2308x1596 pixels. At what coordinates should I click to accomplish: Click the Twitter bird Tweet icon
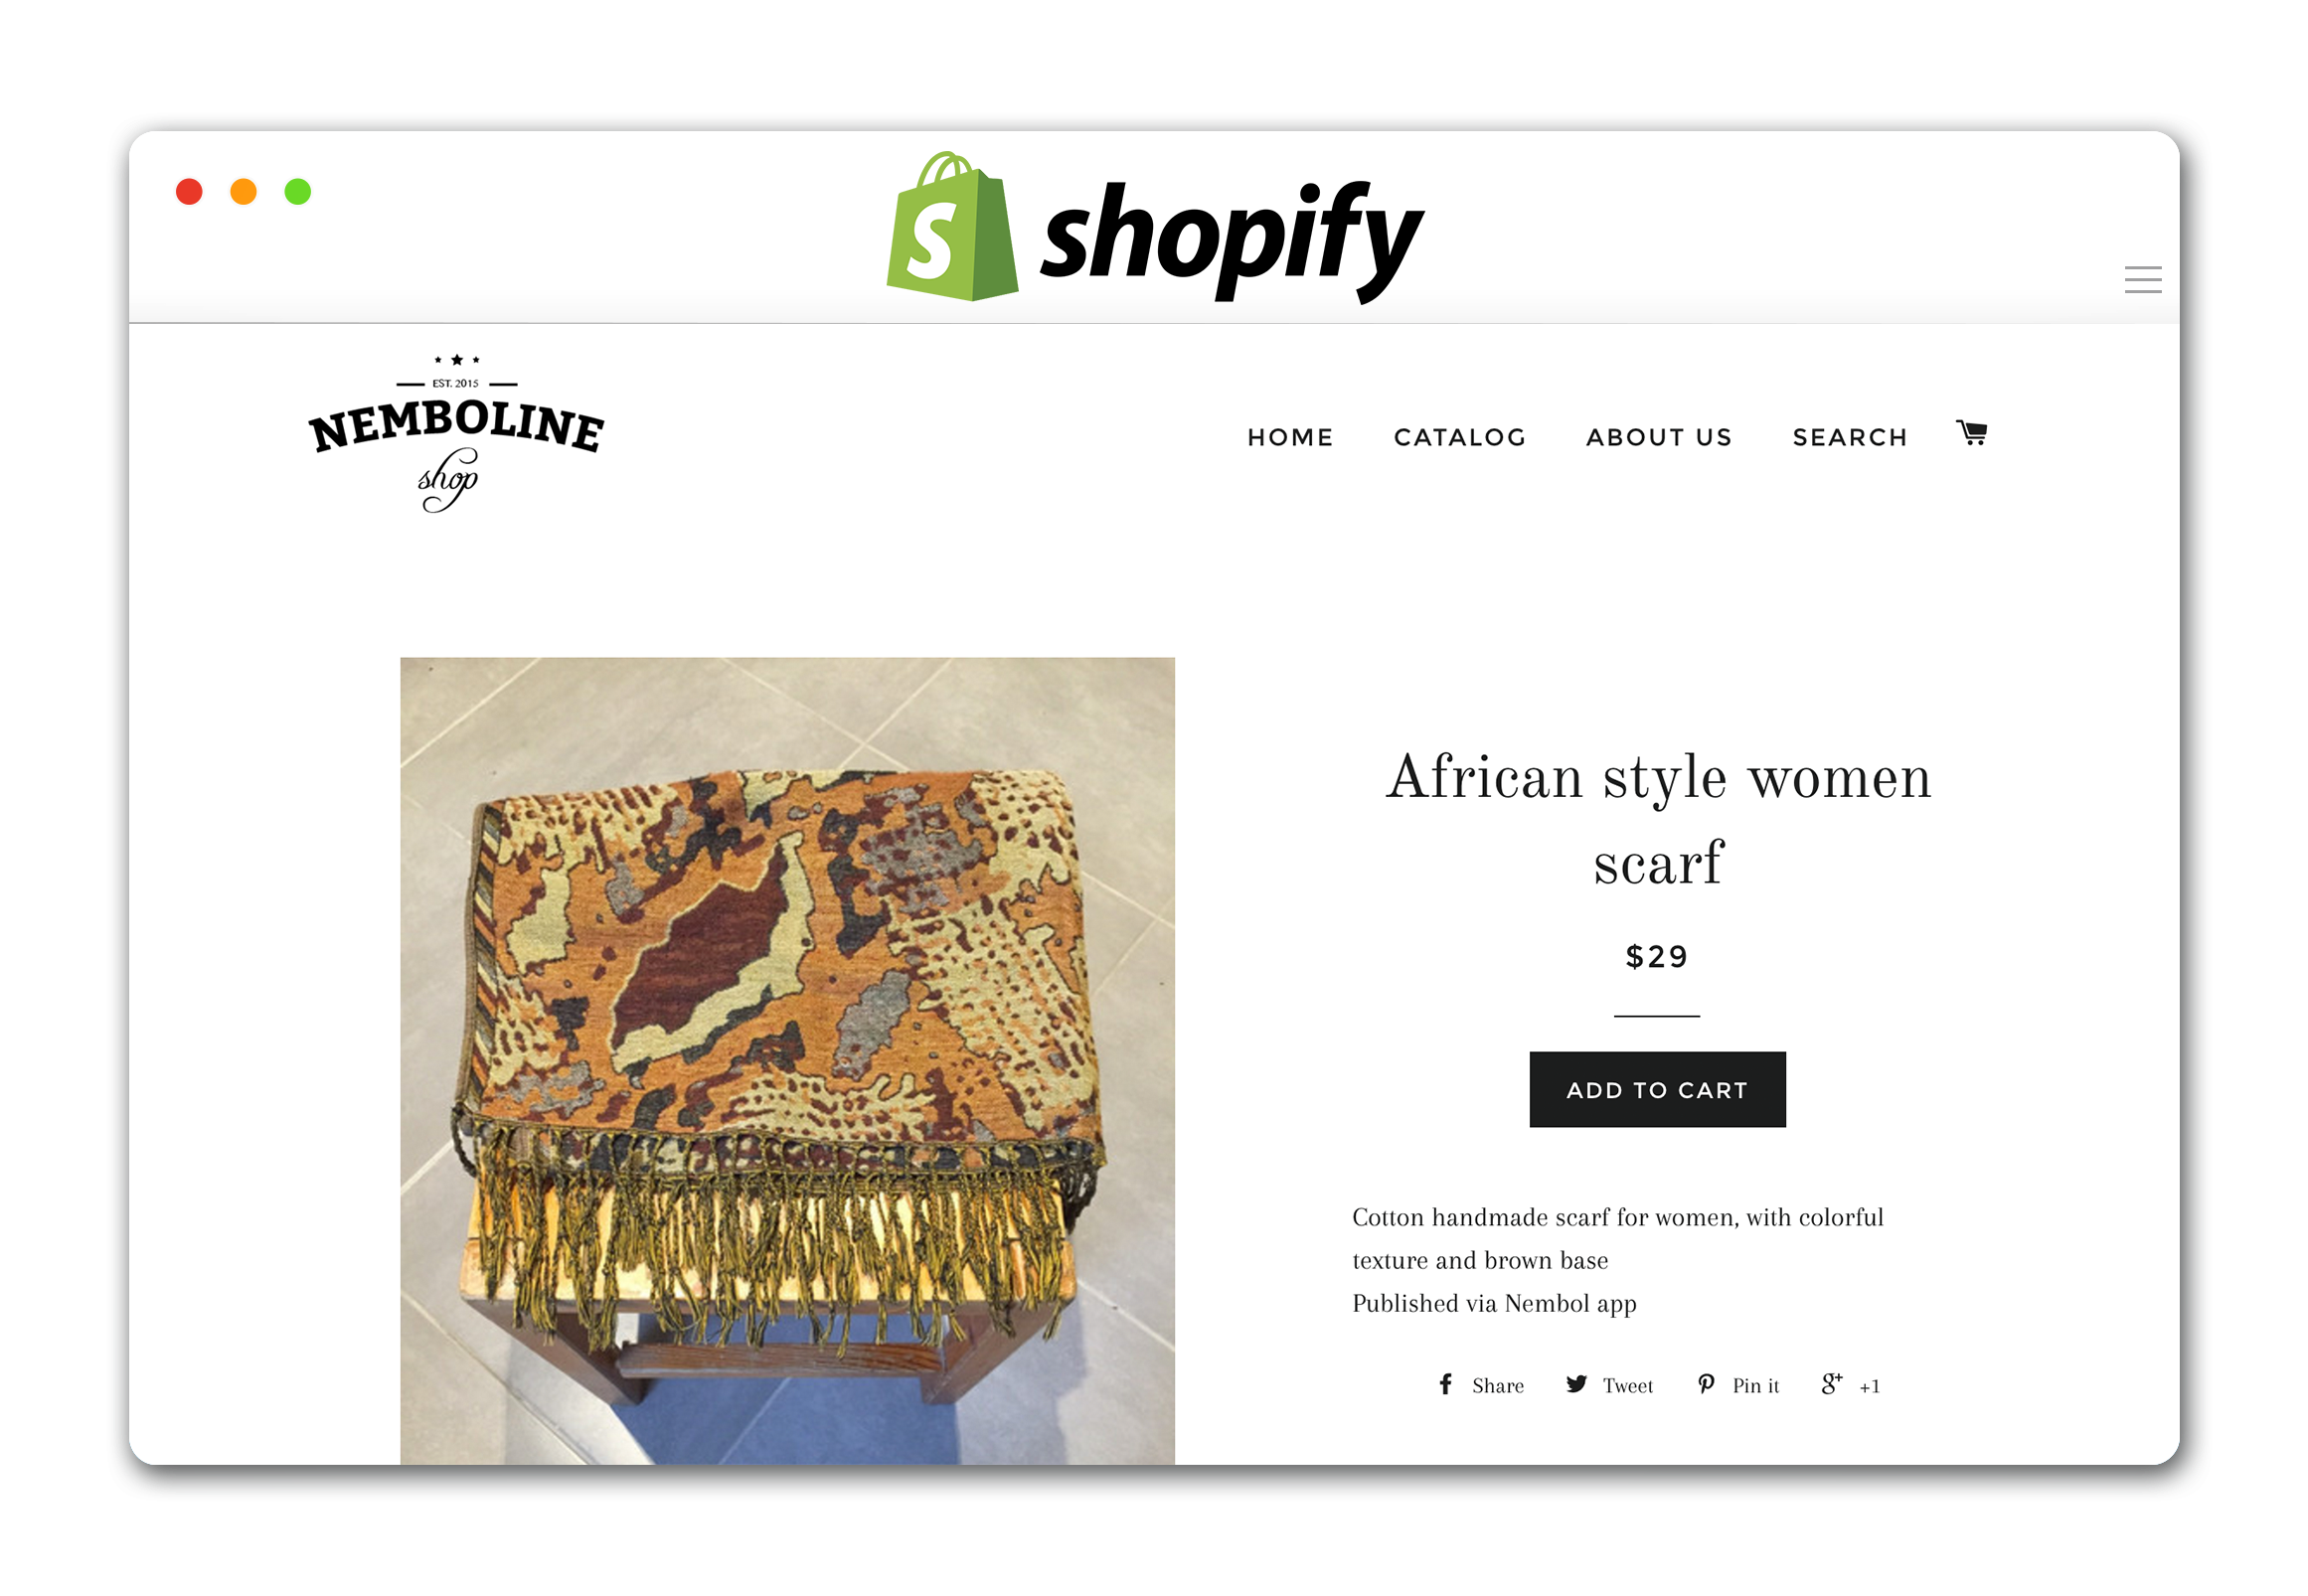click(x=1576, y=1384)
